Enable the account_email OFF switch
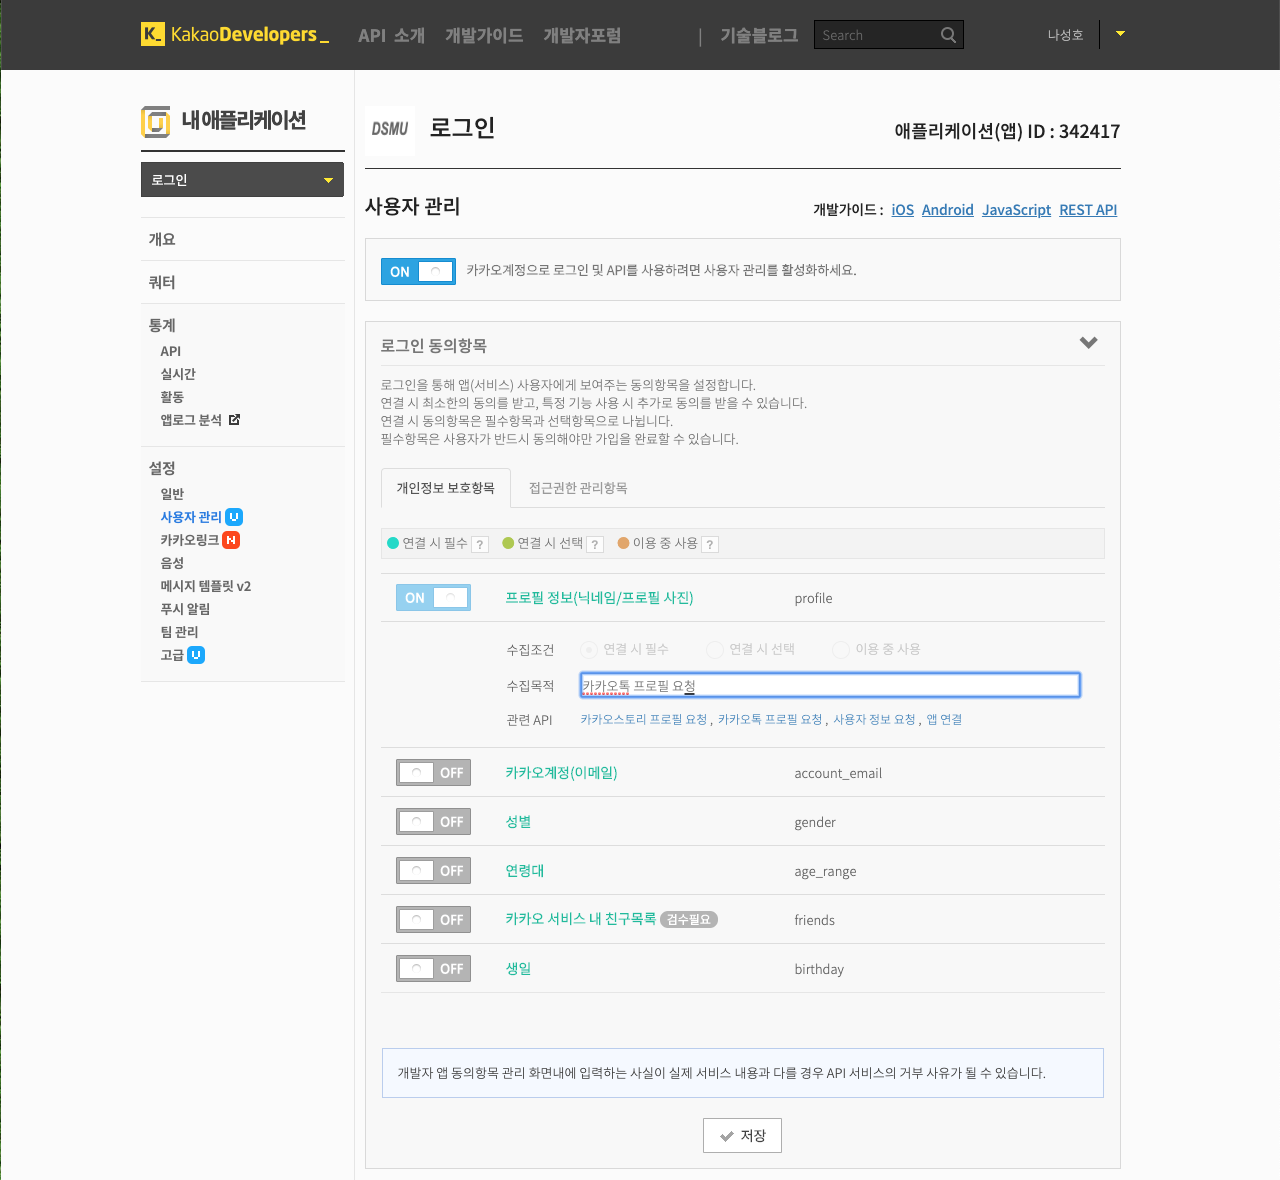 pyautogui.click(x=433, y=773)
